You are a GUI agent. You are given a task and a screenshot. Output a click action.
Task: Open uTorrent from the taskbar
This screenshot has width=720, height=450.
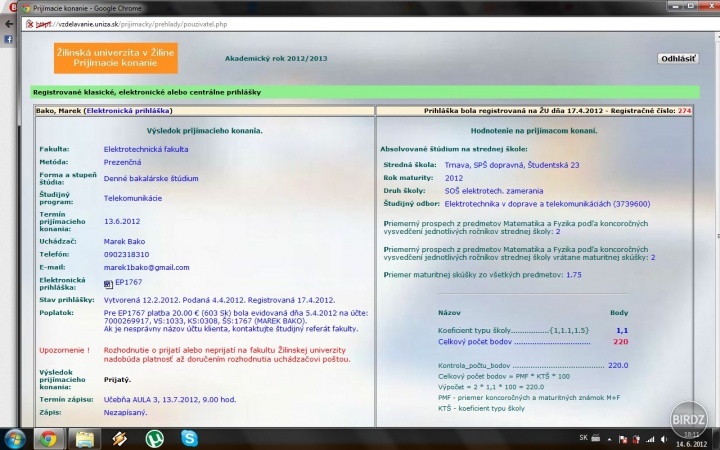coord(155,439)
